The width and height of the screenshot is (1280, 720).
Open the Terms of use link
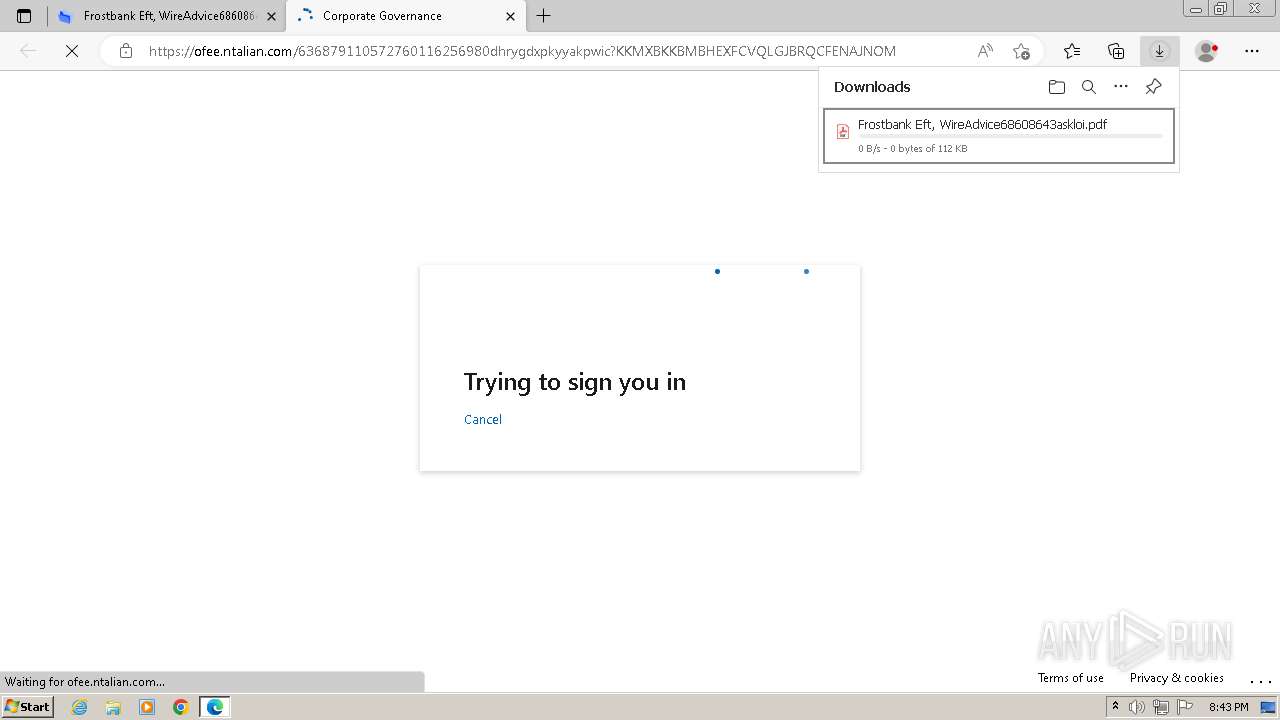click(x=1070, y=678)
